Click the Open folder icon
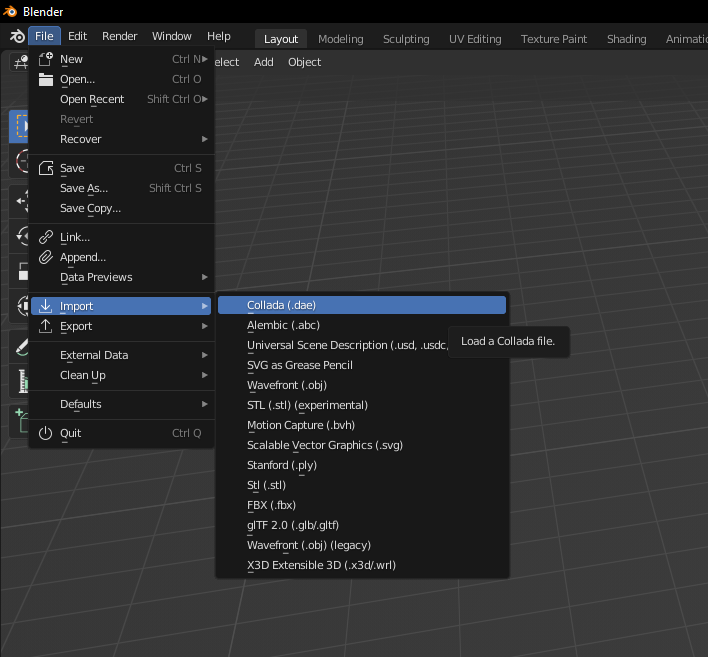The image size is (708, 657). pos(46,79)
